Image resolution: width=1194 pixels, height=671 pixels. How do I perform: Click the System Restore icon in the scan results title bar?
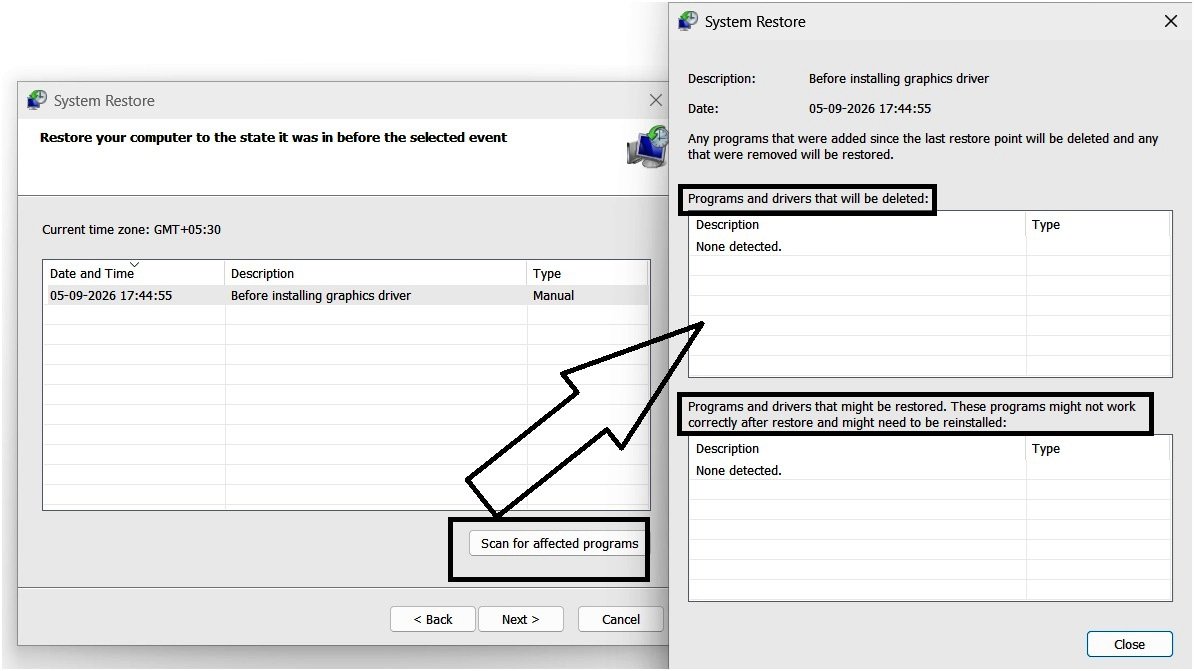(x=688, y=21)
